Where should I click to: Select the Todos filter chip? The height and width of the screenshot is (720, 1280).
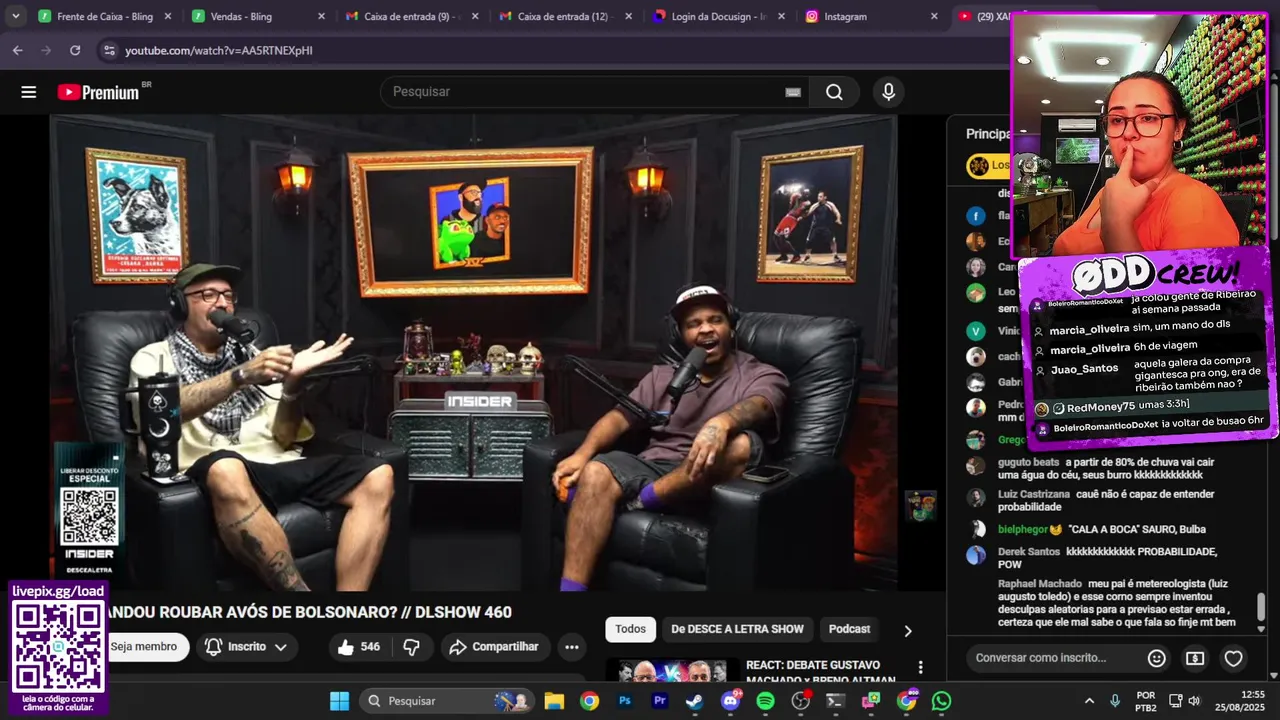click(x=630, y=629)
